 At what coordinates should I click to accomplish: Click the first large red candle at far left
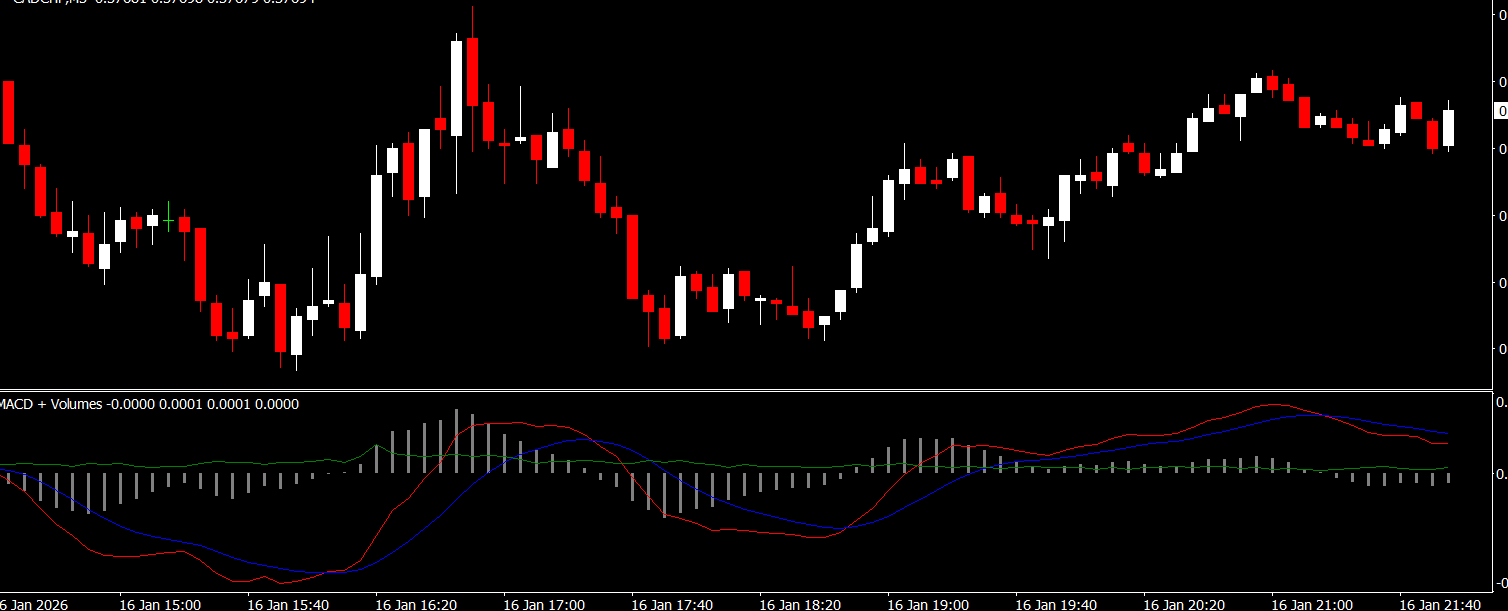(x=9, y=112)
